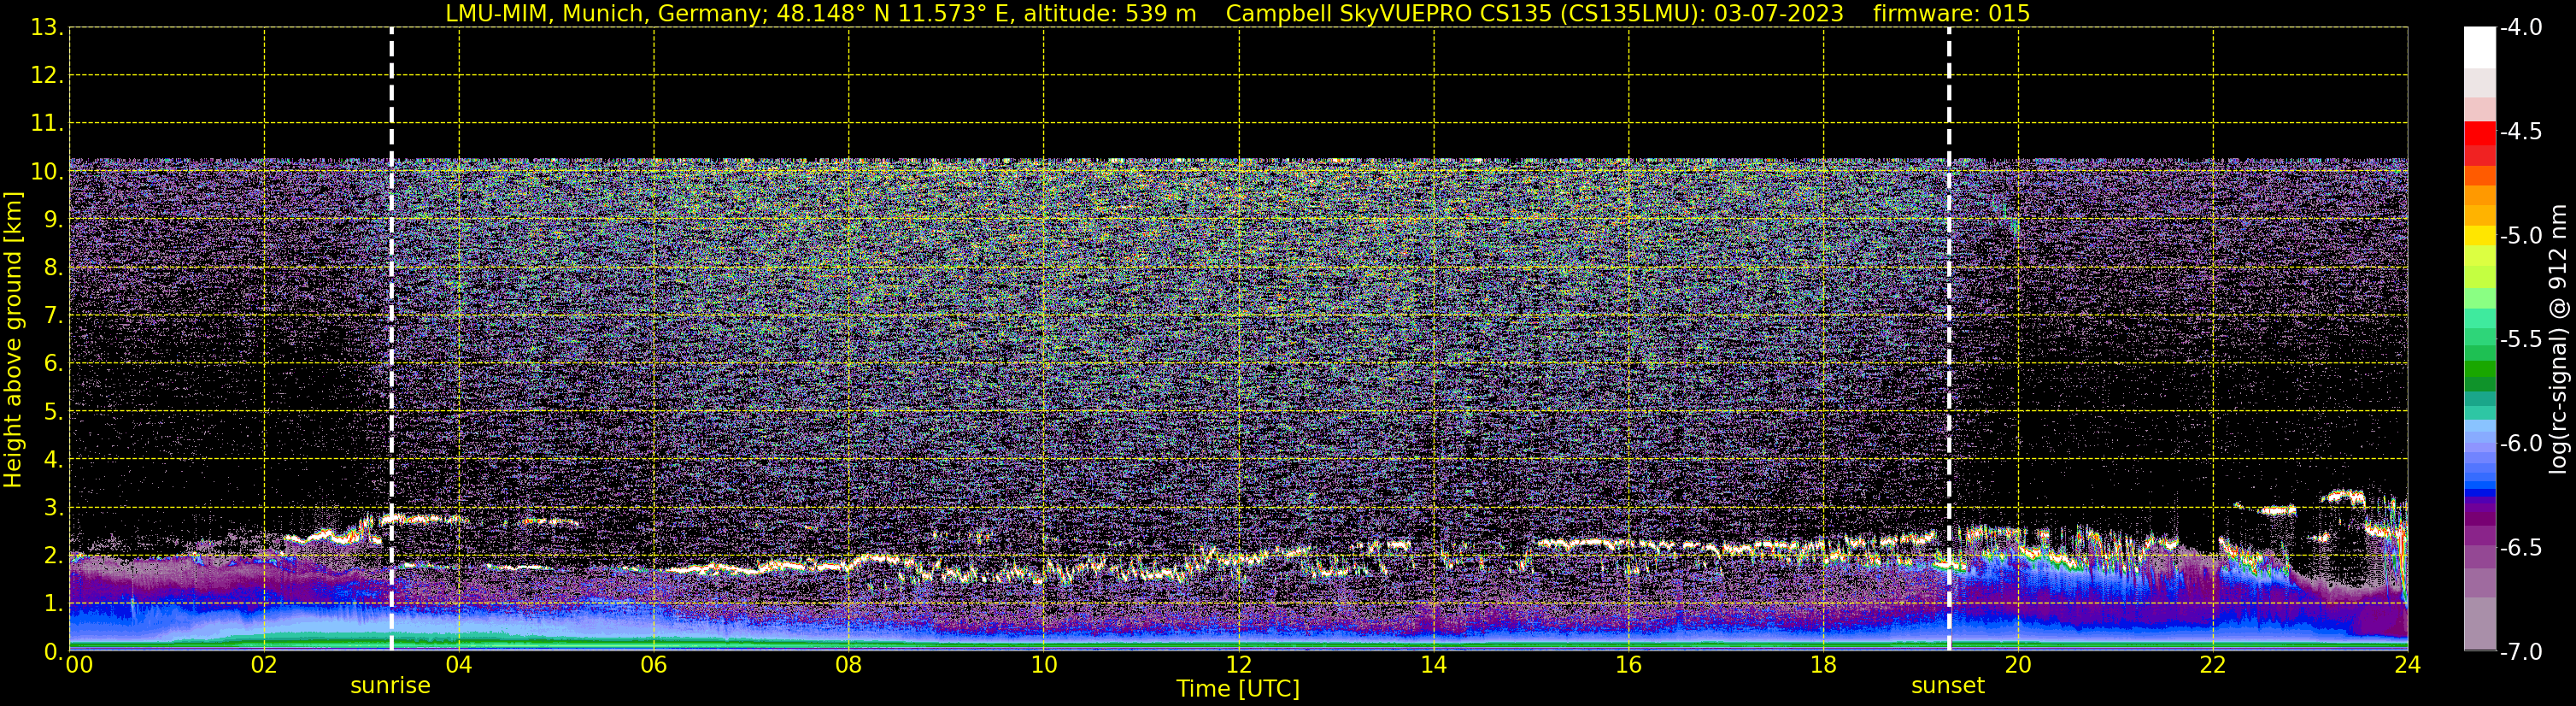
Task: Click the x-axis tick label '06'
Action: coord(654,665)
